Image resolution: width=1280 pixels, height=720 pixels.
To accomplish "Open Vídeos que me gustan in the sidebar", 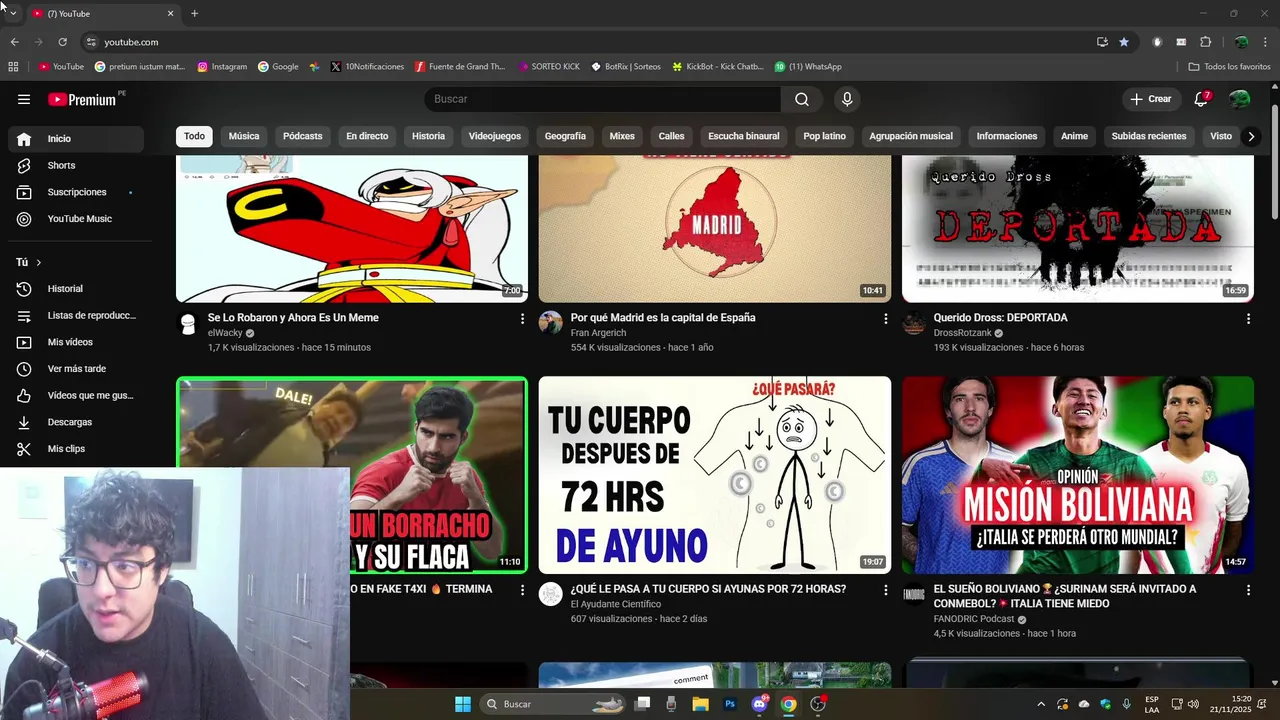I will point(74,396).
